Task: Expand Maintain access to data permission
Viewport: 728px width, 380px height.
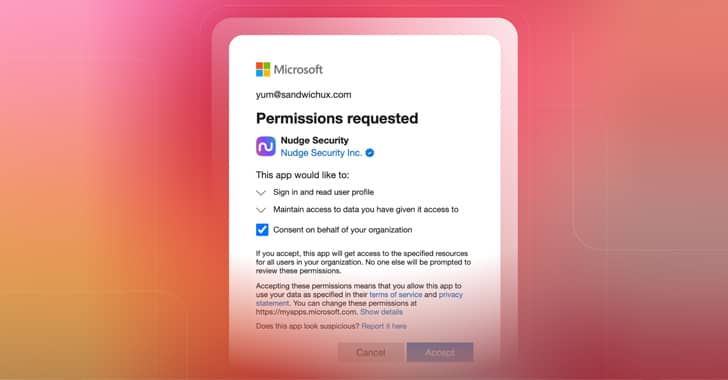Action: pyautogui.click(x=261, y=210)
